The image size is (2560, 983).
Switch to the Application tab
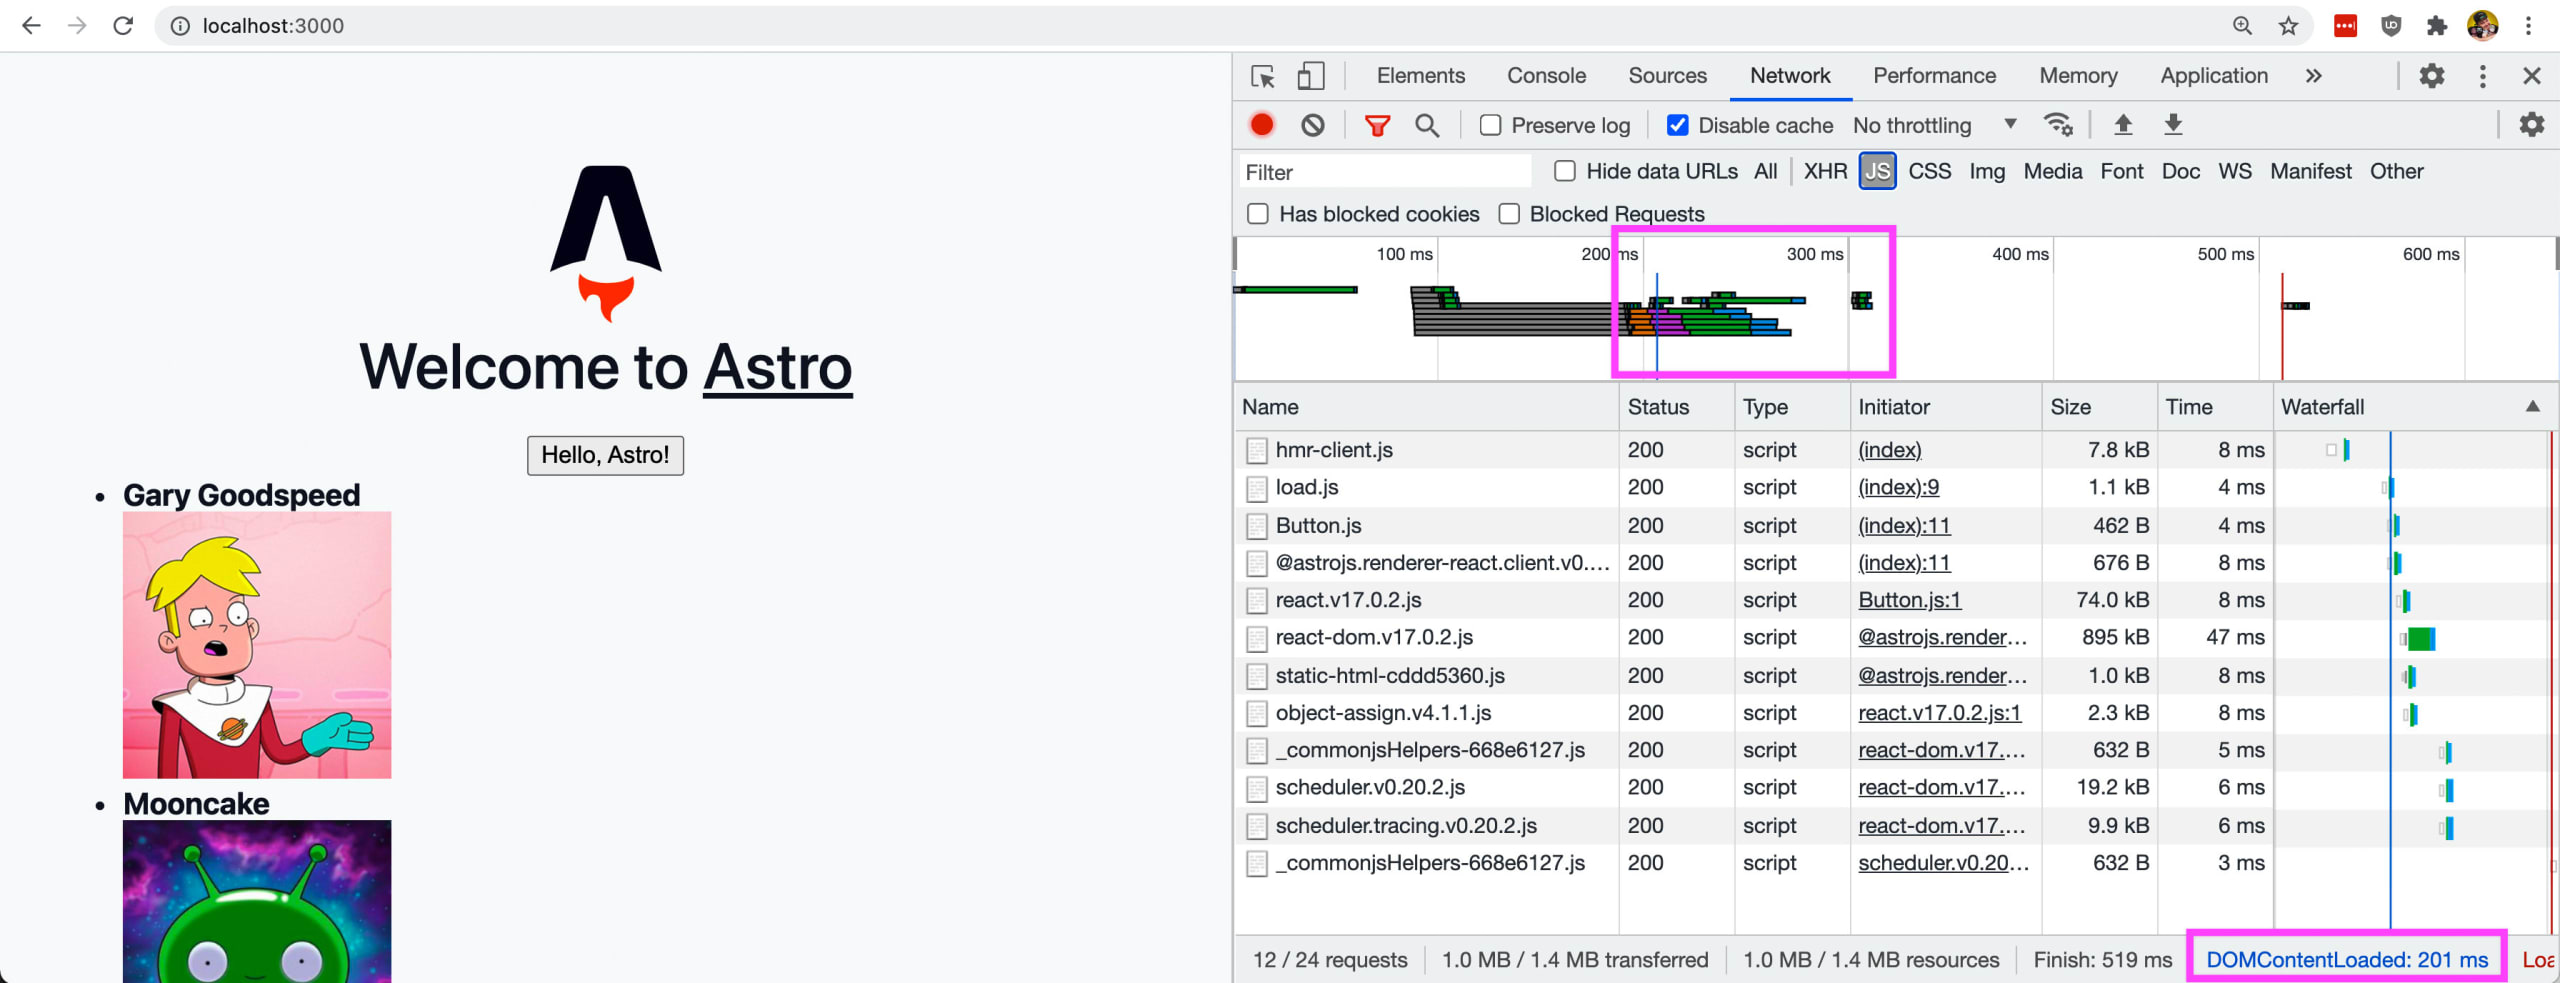2213,76
